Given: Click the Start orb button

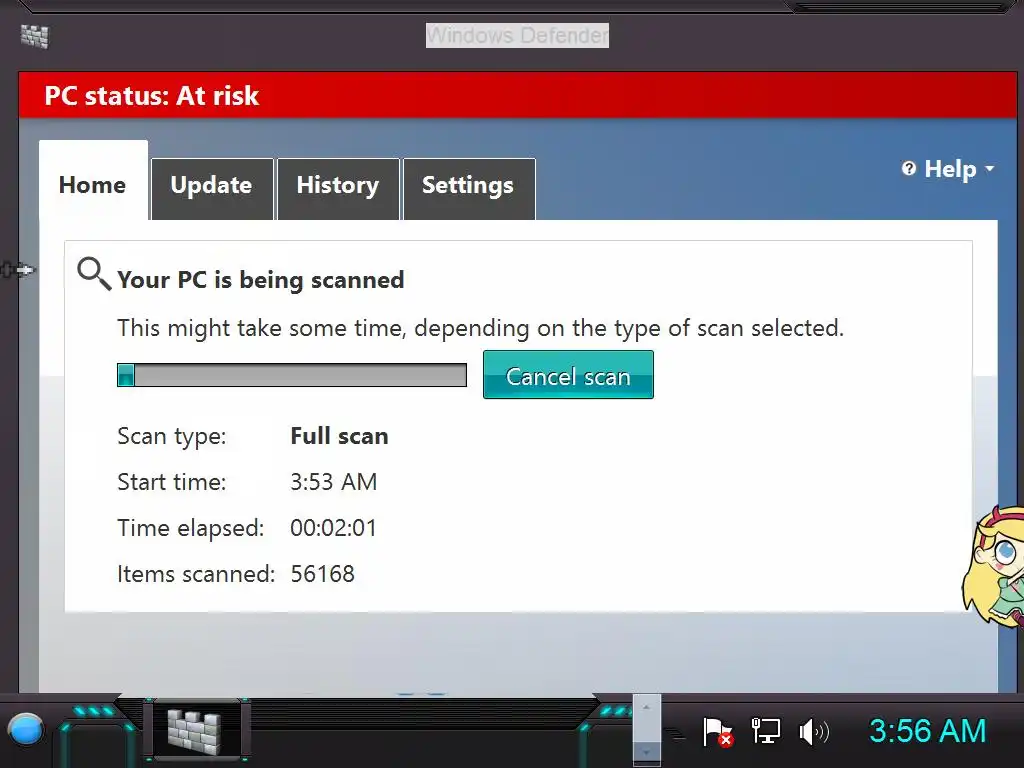Looking at the screenshot, I should [26, 729].
